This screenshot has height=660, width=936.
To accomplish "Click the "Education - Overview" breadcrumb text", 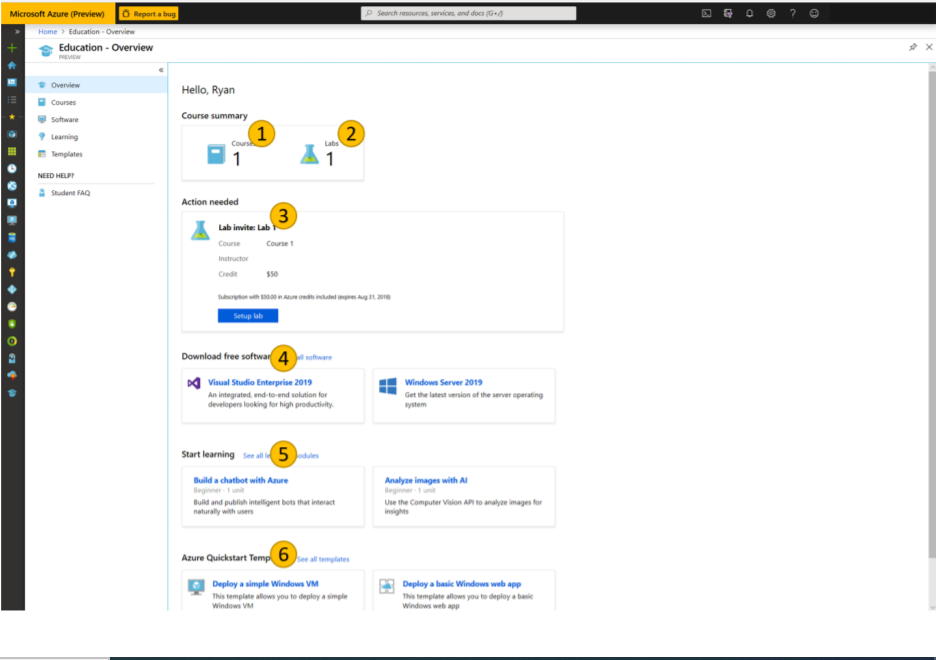I will [x=101, y=32].
